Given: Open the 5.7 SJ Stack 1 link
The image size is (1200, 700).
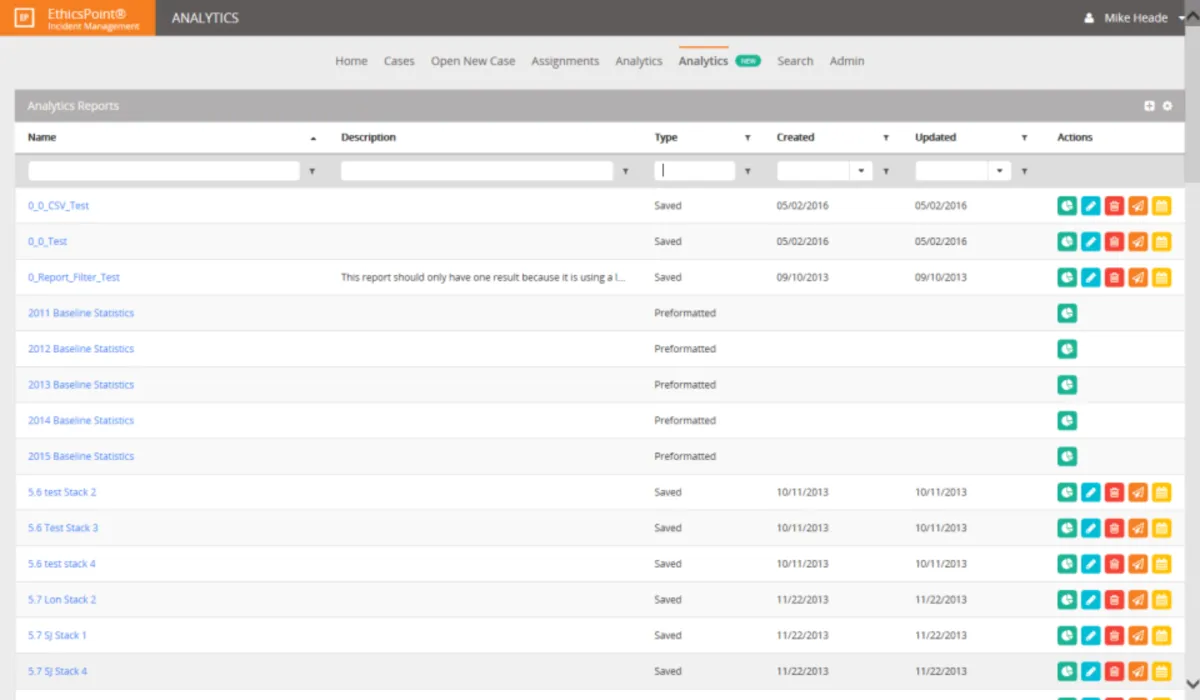Looking at the screenshot, I should pos(58,636).
